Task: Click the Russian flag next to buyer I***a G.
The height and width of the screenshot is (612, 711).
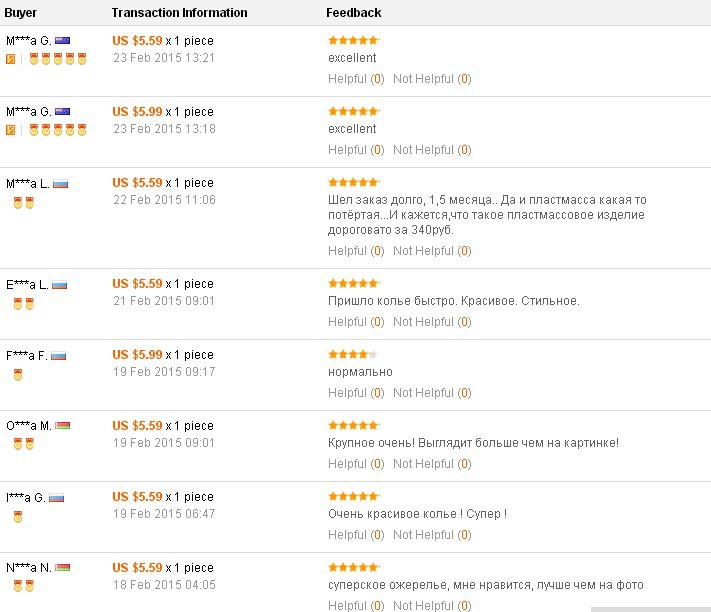Action: point(56,497)
